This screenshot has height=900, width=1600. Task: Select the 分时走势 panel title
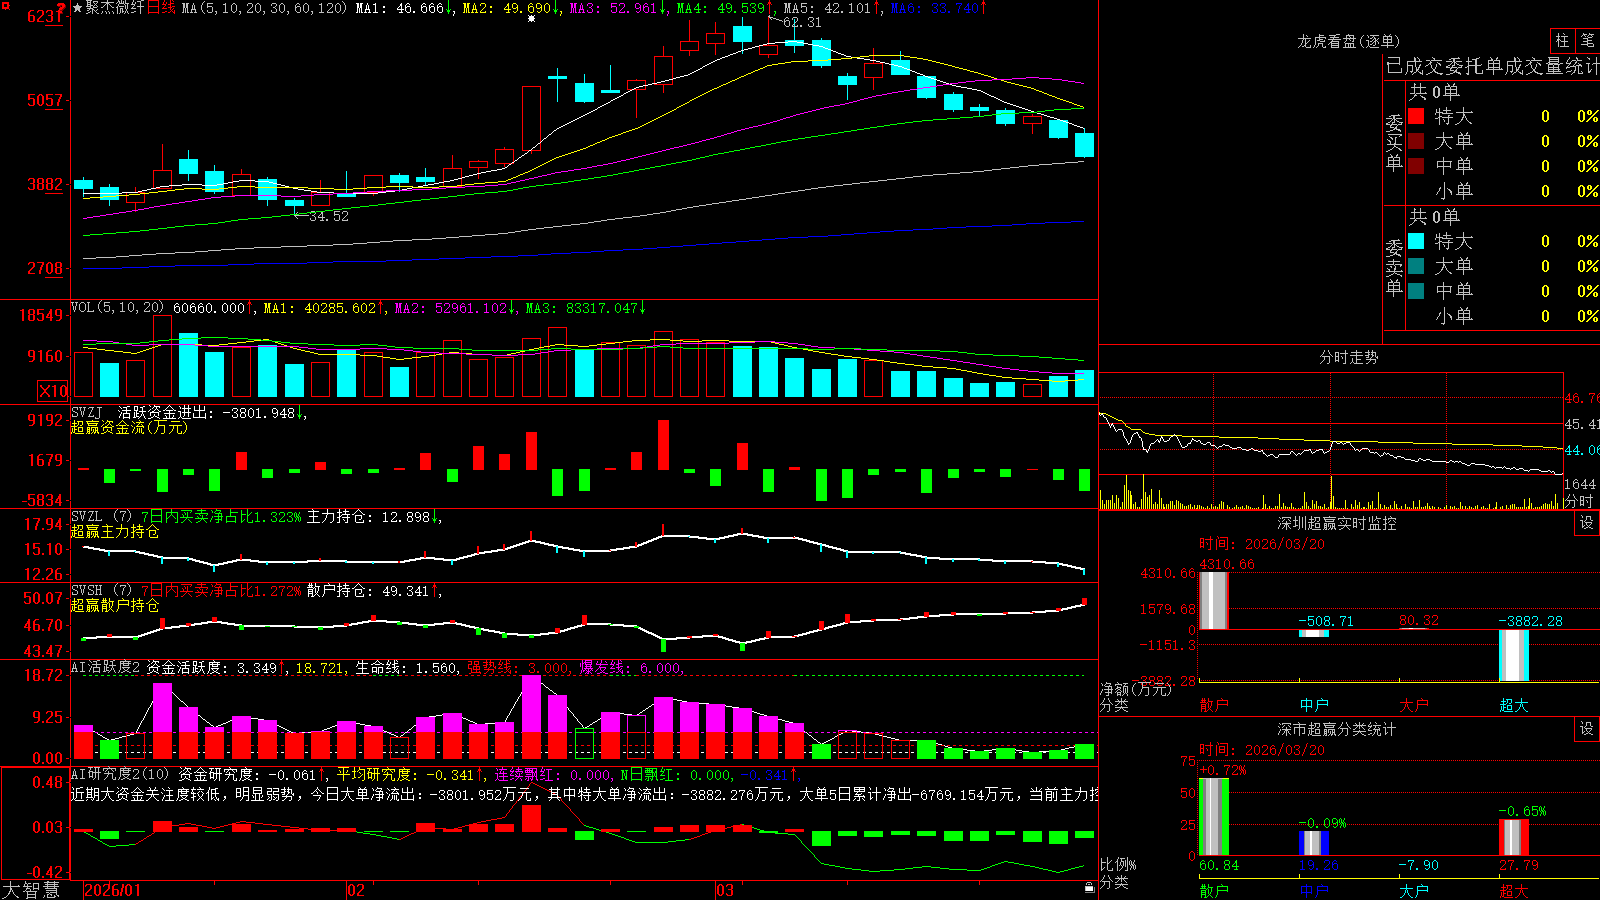1348,357
